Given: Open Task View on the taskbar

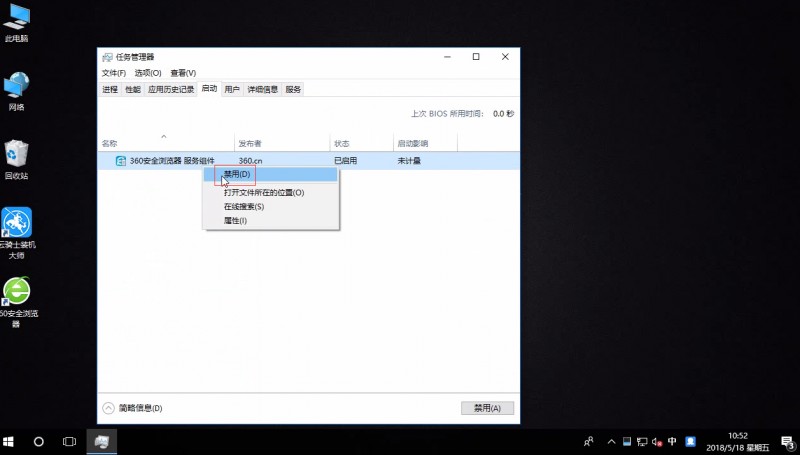Looking at the screenshot, I should (x=69, y=442).
